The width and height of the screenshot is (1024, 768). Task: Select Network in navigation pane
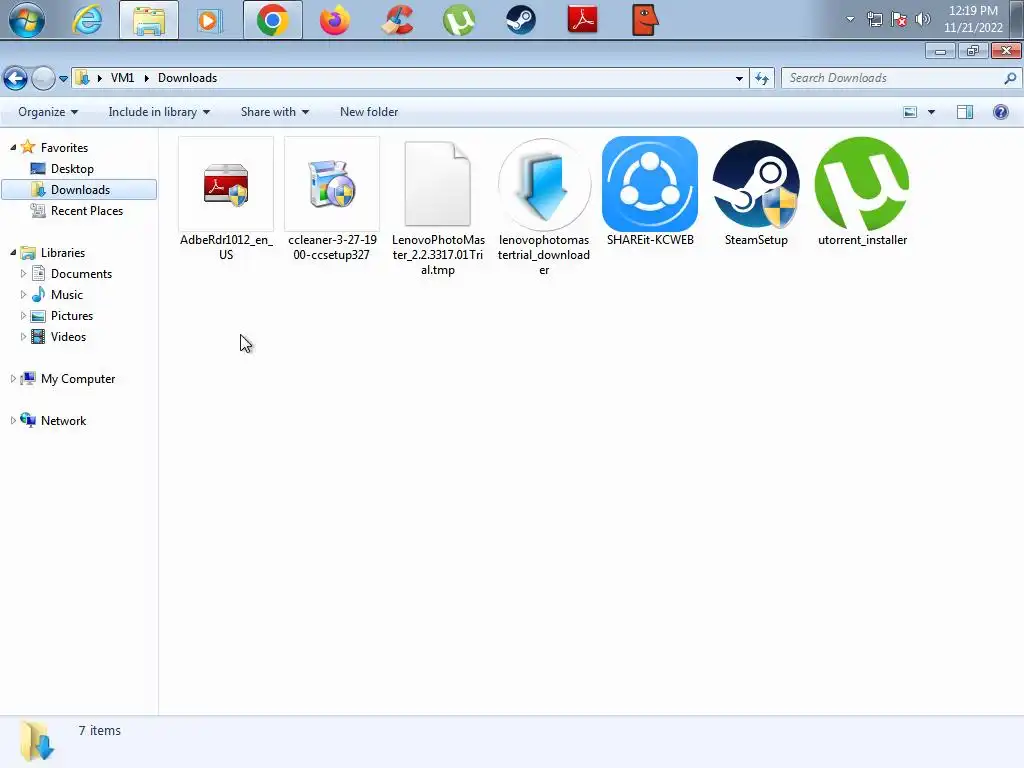63,421
